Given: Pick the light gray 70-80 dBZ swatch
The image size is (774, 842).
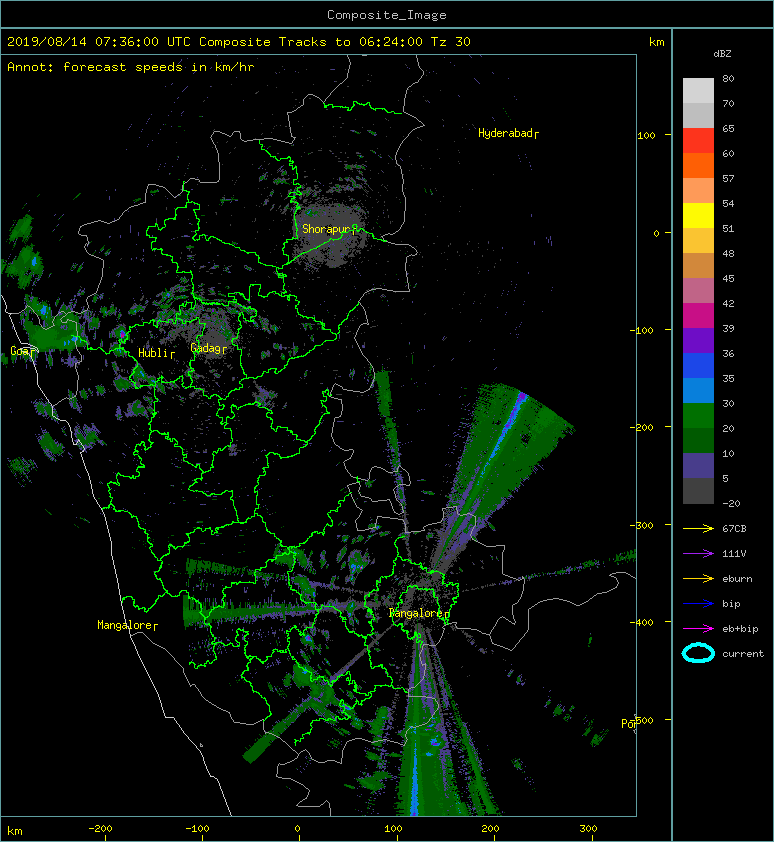Looking at the screenshot, I should coord(698,90).
